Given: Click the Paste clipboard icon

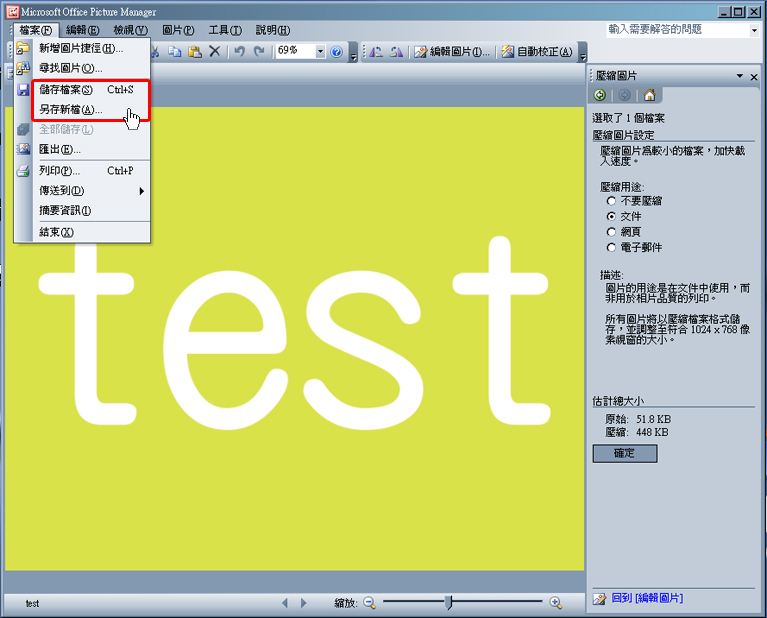Looking at the screenshot, I should coord(195,51).
